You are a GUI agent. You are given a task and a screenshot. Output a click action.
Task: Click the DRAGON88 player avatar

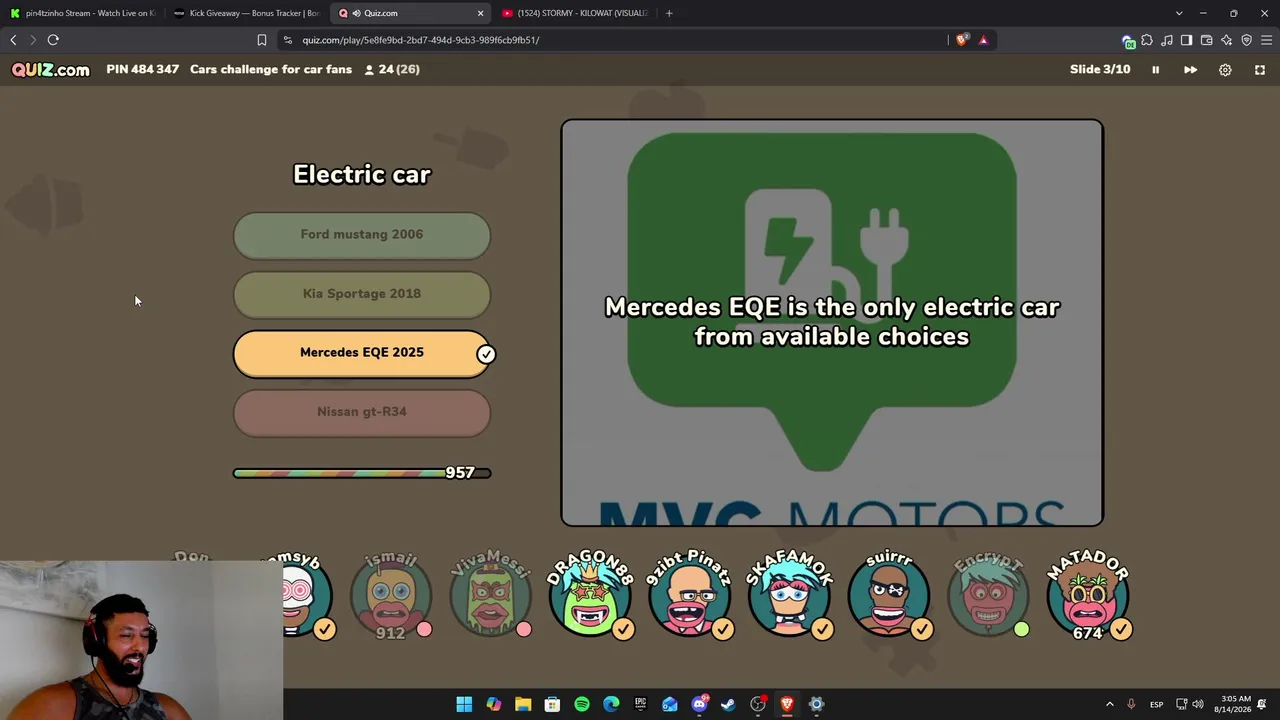point(589,594)
